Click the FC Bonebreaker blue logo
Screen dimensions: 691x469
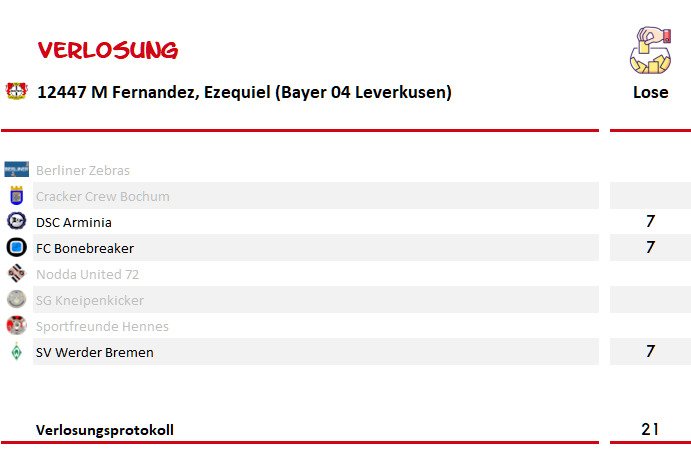click(16, 247)
